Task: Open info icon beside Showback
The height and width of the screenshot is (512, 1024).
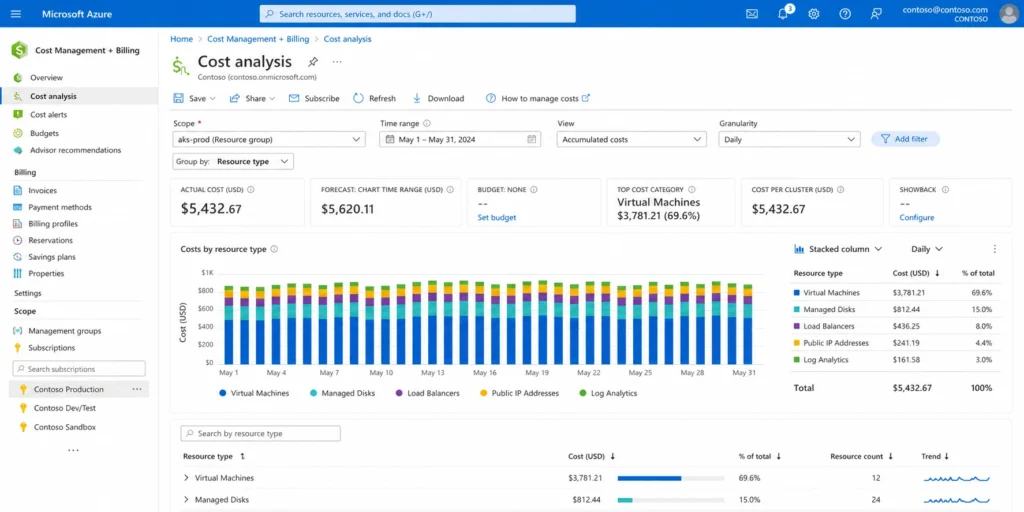Action: [x=945, y=189]
